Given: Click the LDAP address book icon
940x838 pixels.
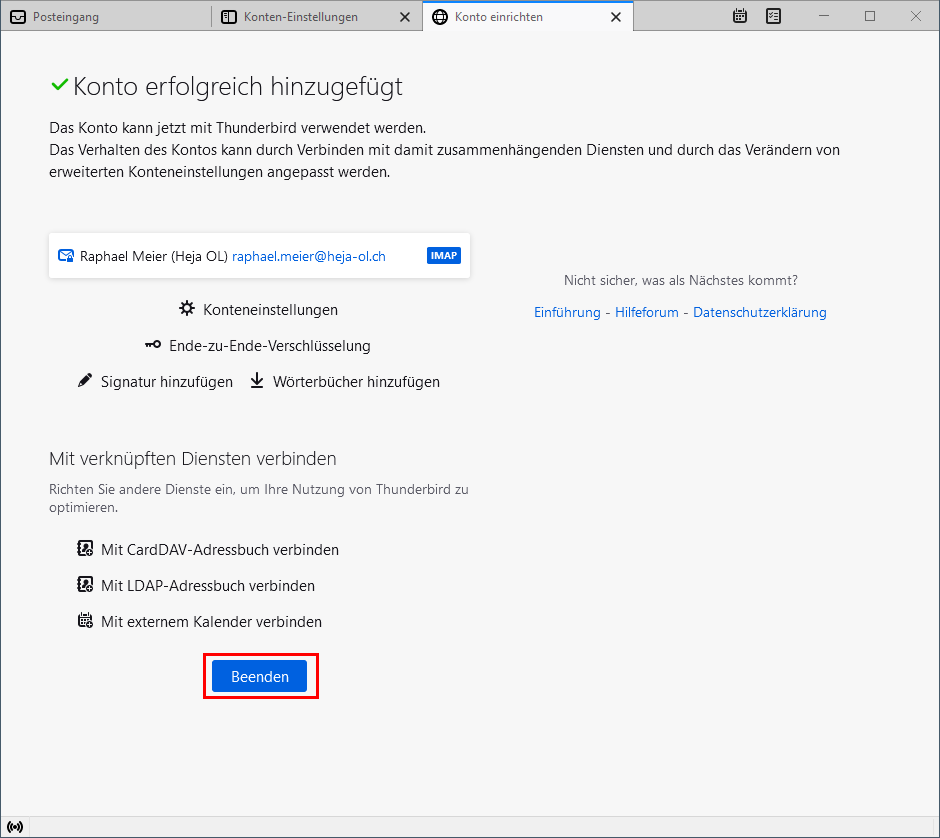Looking at the screenshot, I should (x=85, y=586).
